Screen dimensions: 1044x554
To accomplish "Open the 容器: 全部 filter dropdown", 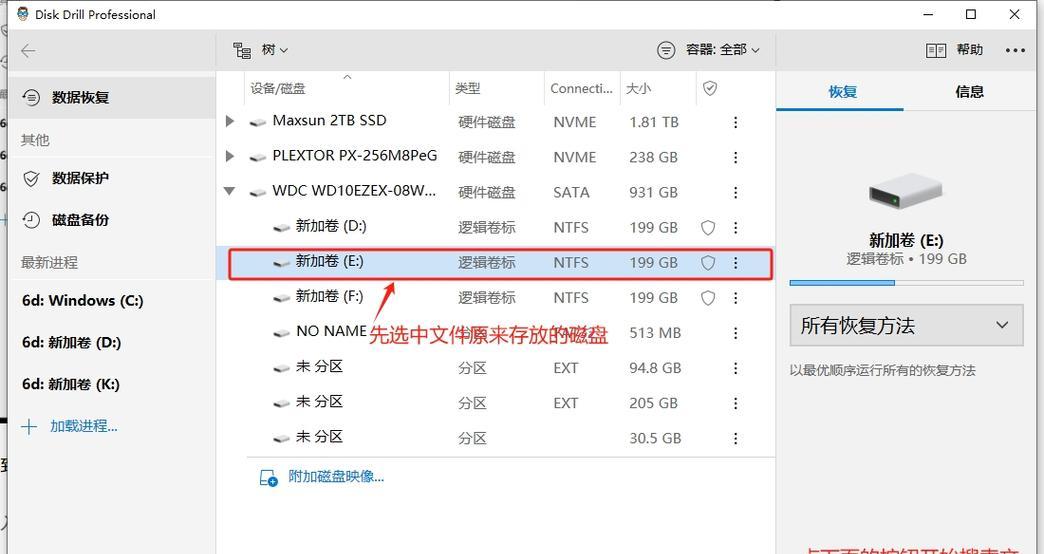I will (722, 50).
